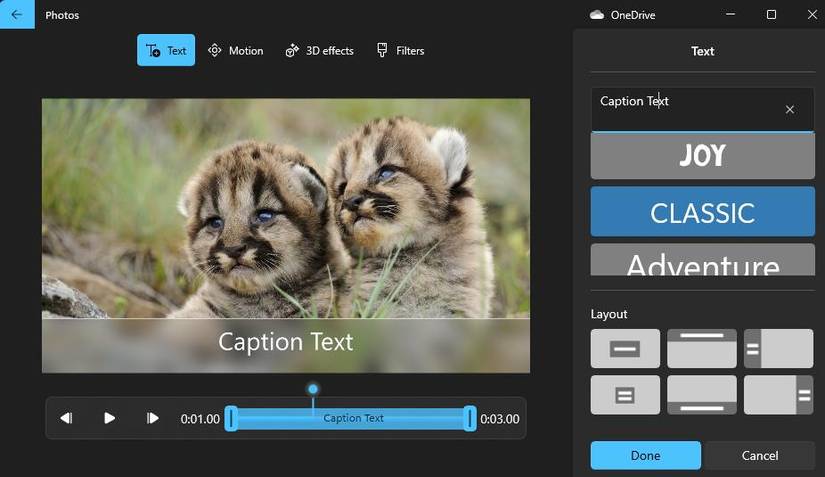This screenshot has height=477, width=825.
Task: Click the OneDrive cloud icon
Action: [597, 15]
